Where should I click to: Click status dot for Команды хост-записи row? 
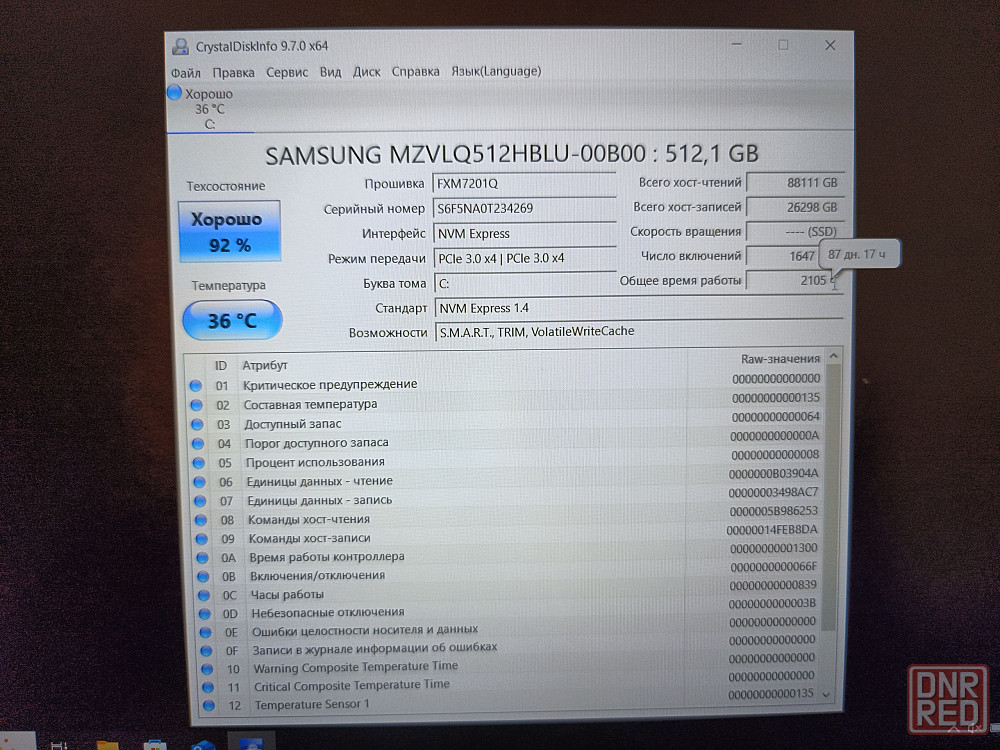coord(202,539)
